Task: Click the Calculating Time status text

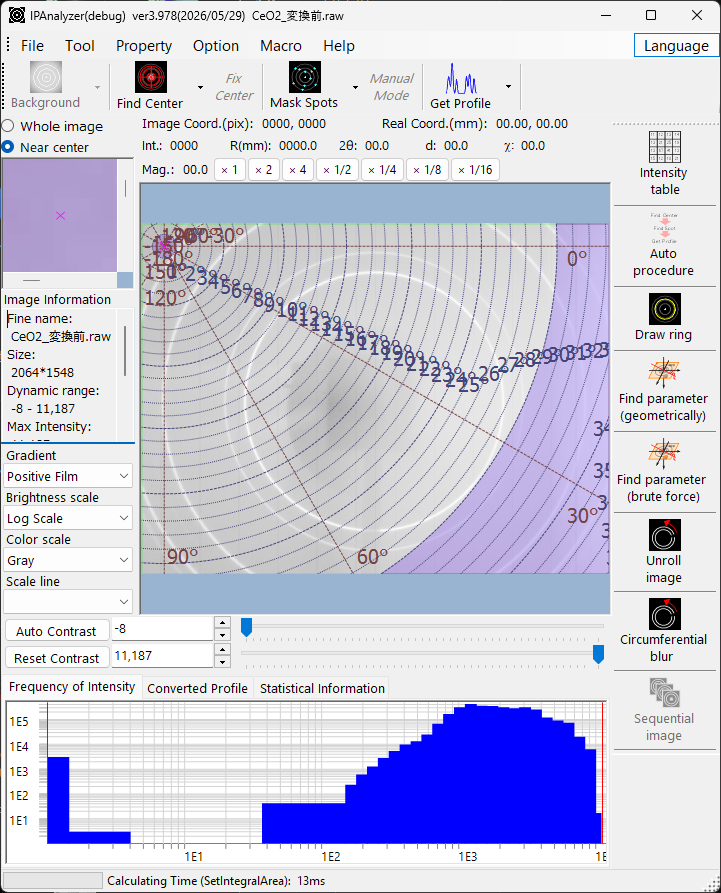Action: pos(216,880)
